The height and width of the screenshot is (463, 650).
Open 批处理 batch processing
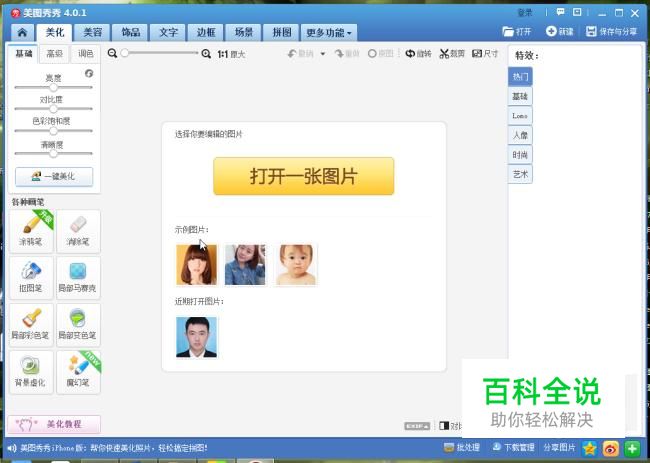click(x=462, y=448)
